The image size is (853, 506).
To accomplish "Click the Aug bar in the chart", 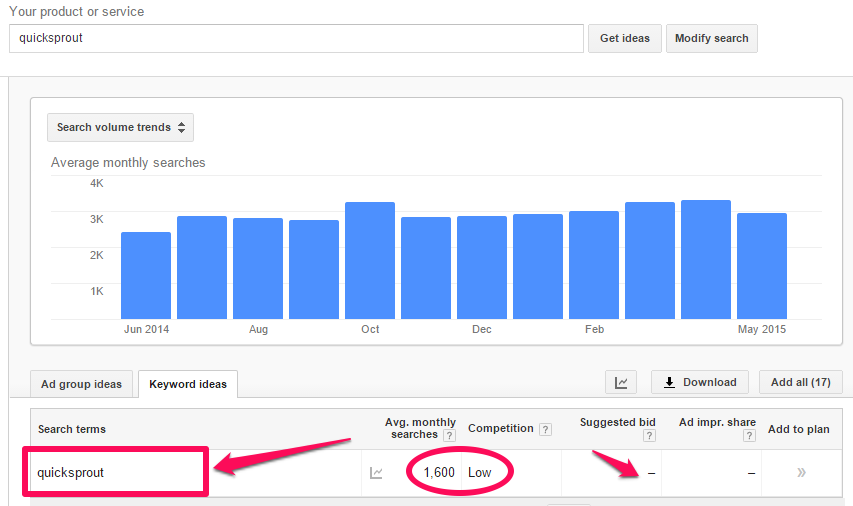I will (258, 269).
